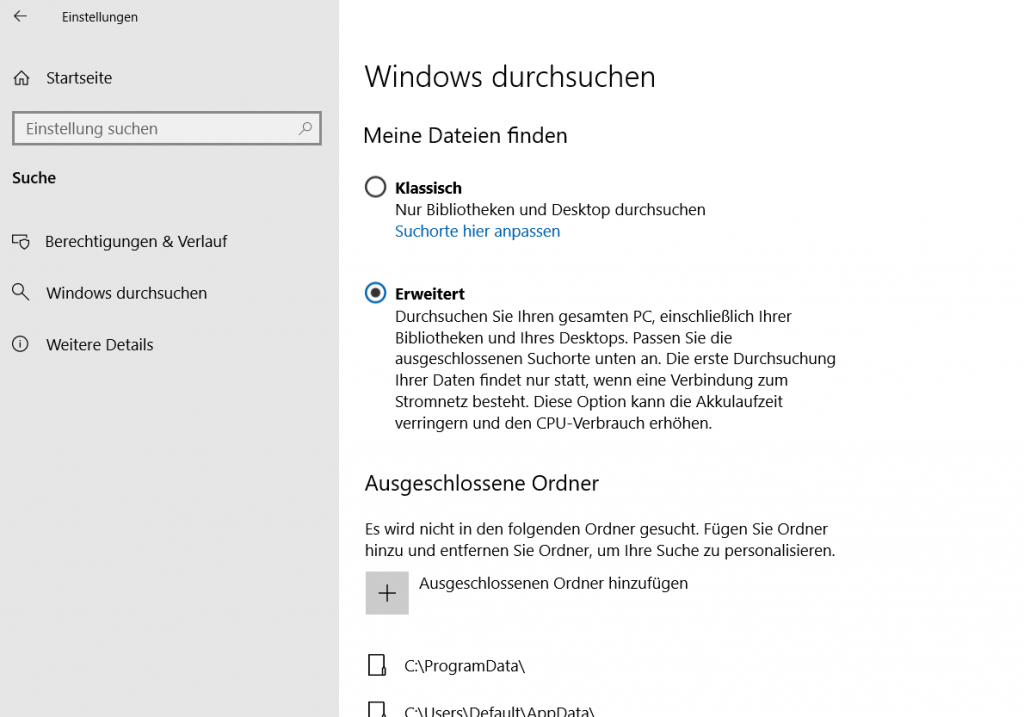
Task: Open the Windows durchsuchen sidebar entry
Action: tap(127, 293)
